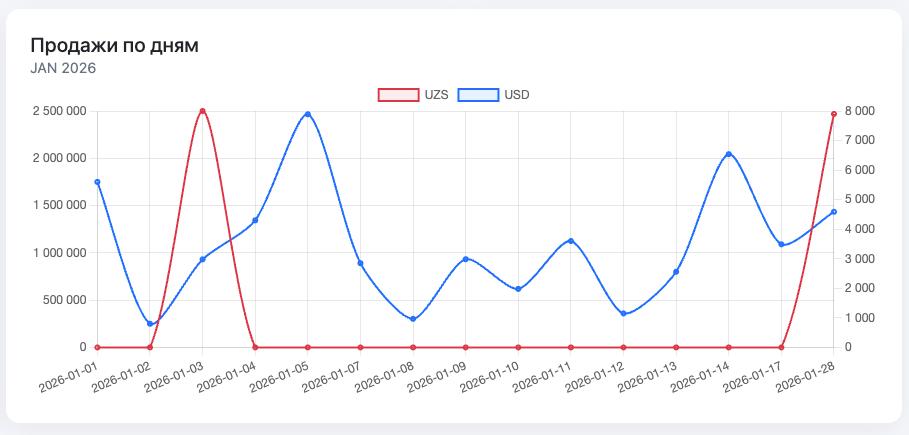Click the blue USD legend color box

pos(478,95)
